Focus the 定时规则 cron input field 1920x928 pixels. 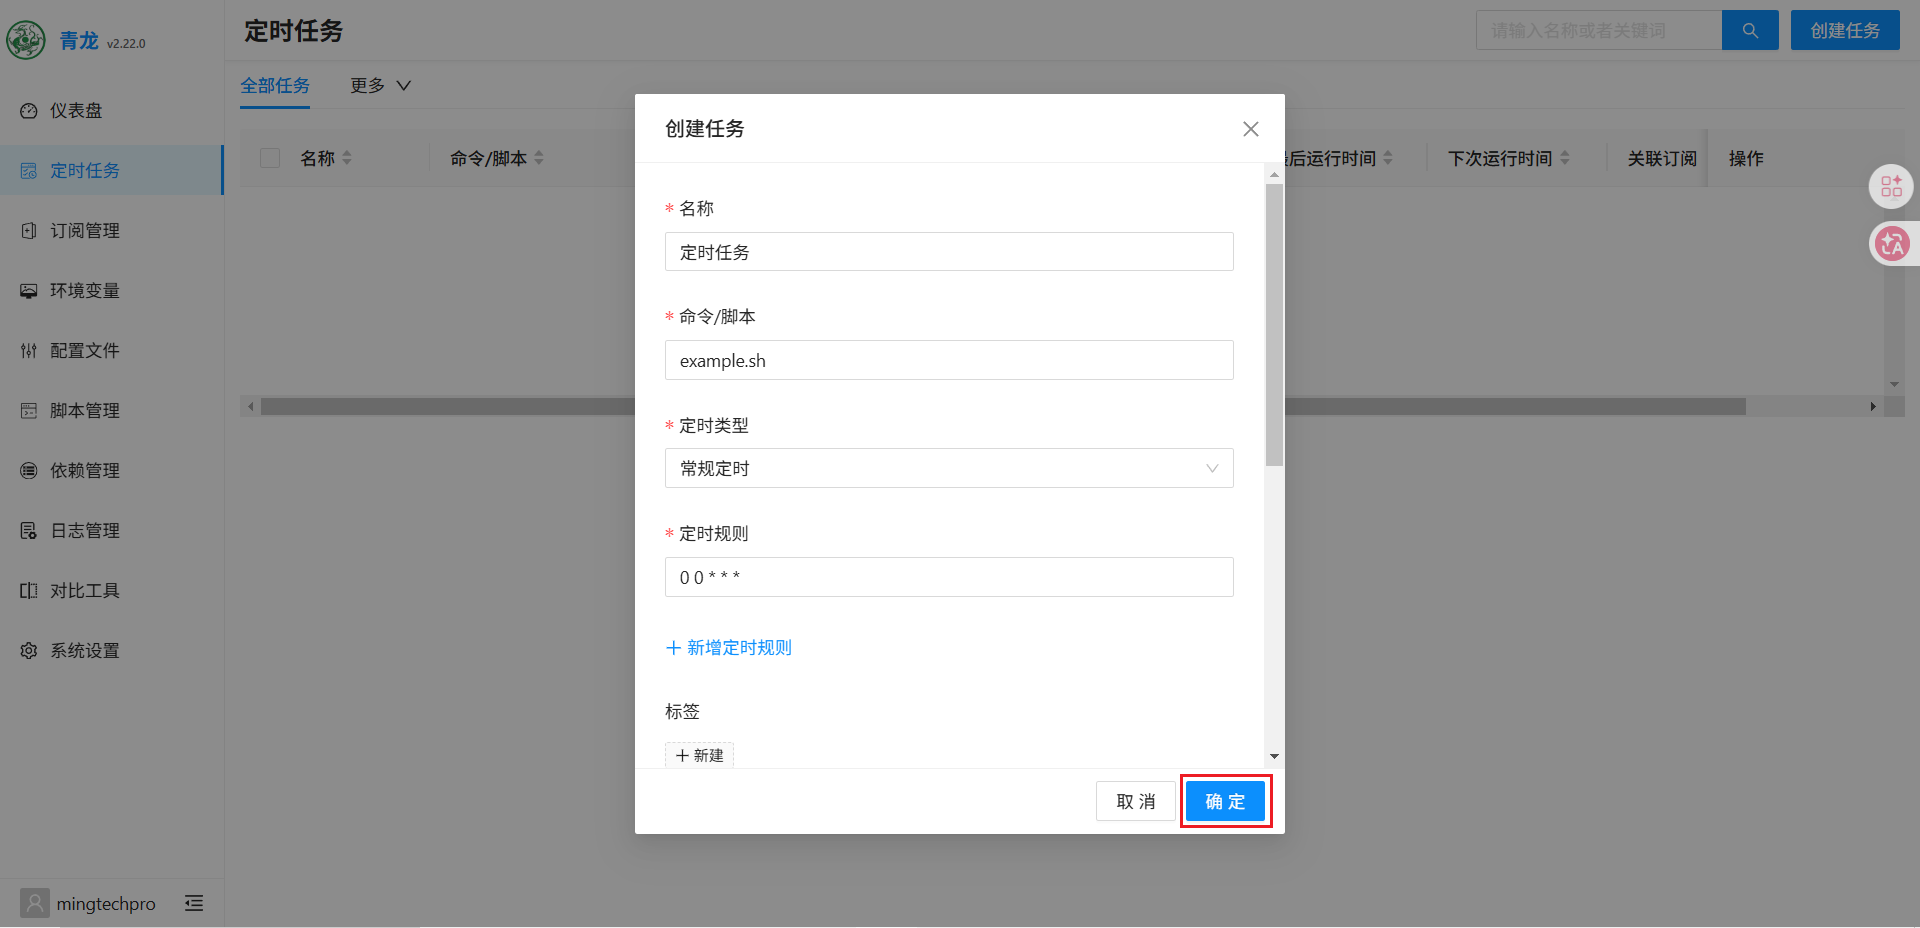[x=949, y=577]
